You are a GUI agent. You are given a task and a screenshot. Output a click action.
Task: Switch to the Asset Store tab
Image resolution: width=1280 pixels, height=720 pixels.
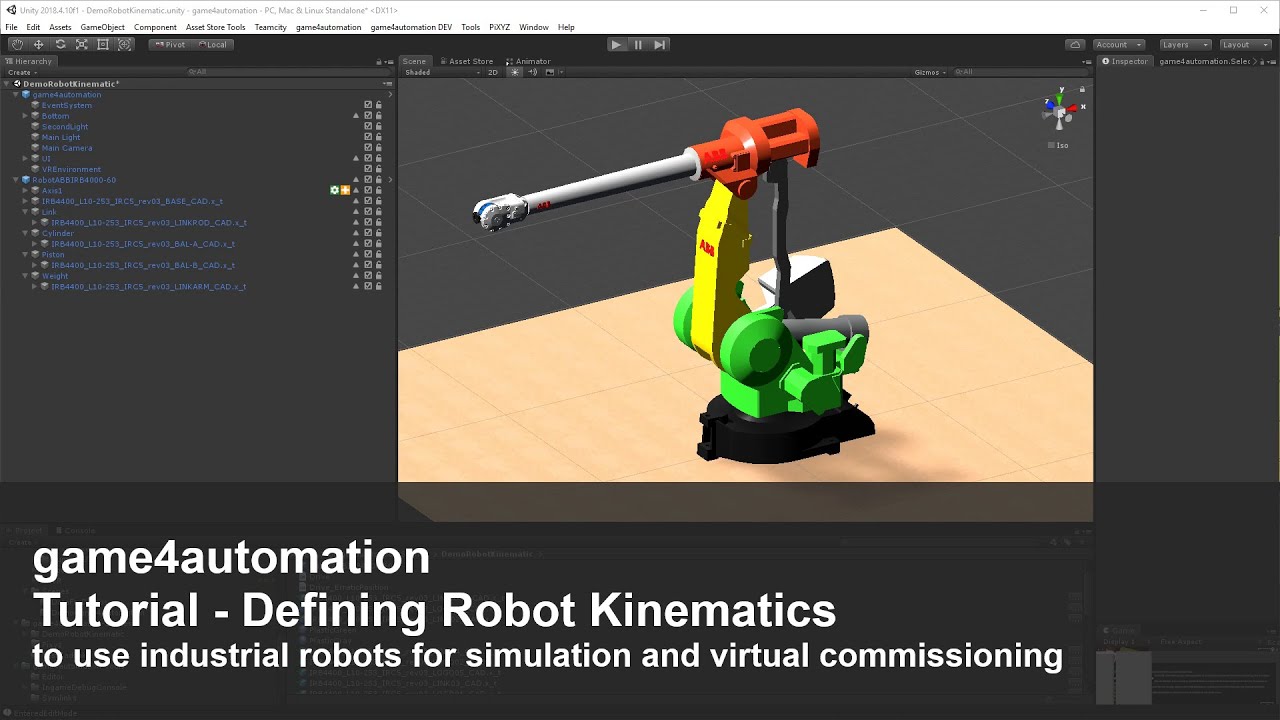466,61
